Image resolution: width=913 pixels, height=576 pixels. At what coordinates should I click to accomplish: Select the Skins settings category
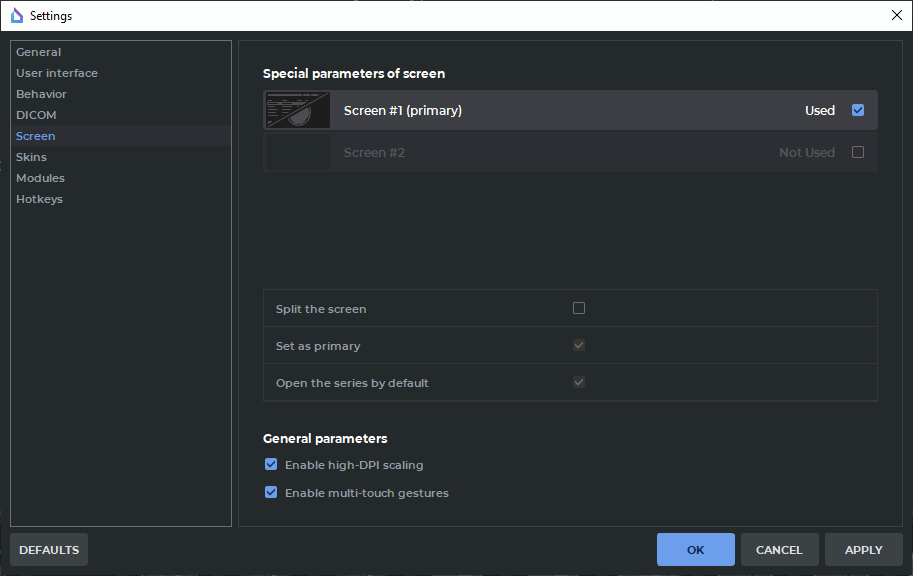[31, 157]
